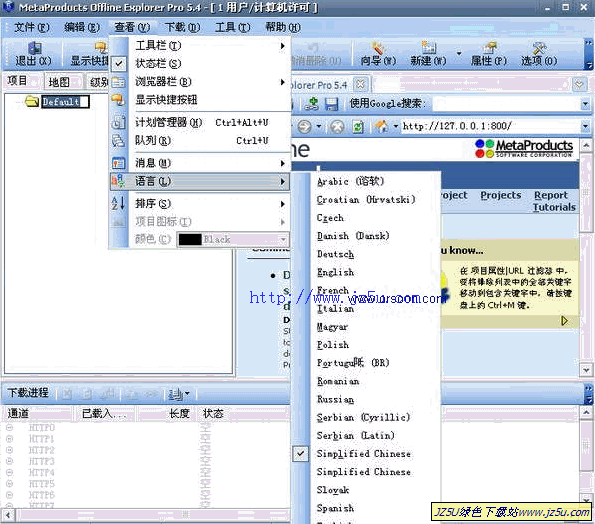The height and width of the screenshot is (524, 595).
Task: Click the Queue menu icon
Action: tap(118, 141)
